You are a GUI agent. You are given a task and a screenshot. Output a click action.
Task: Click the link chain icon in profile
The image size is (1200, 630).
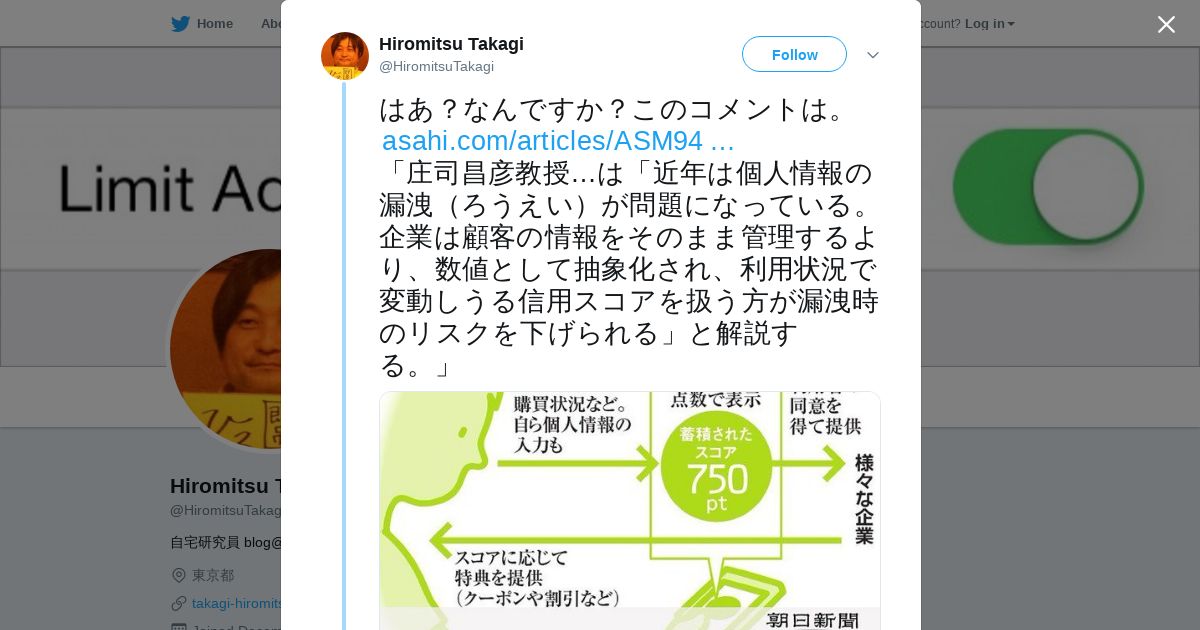click(179, 603)
